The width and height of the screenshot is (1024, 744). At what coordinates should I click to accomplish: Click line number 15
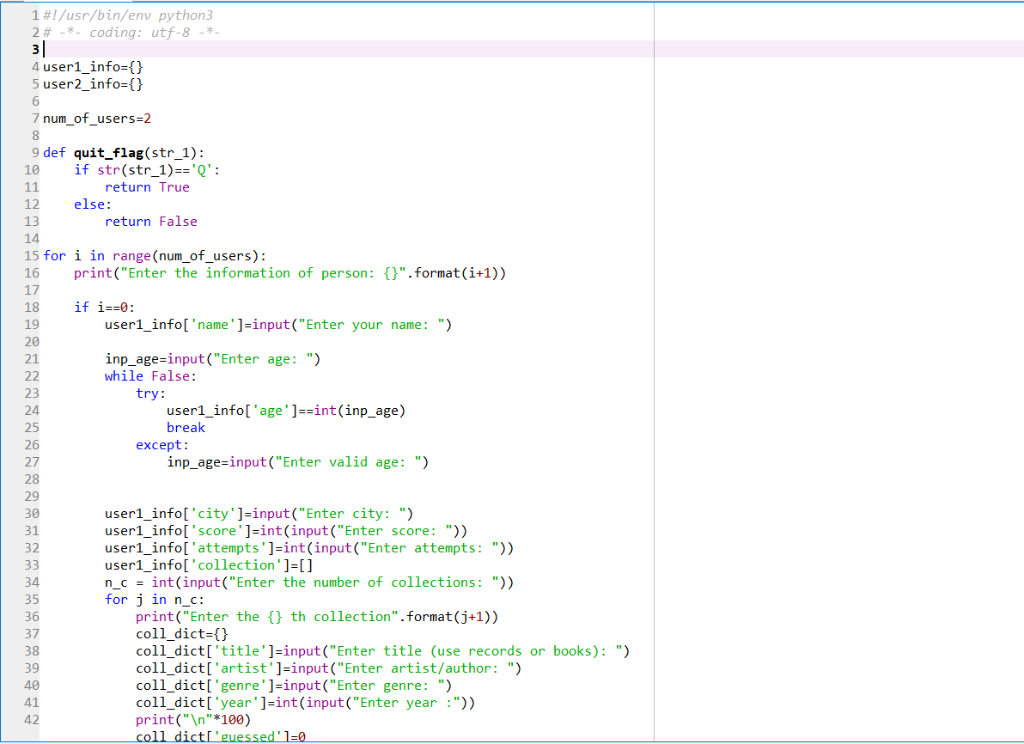pos(31,255)
